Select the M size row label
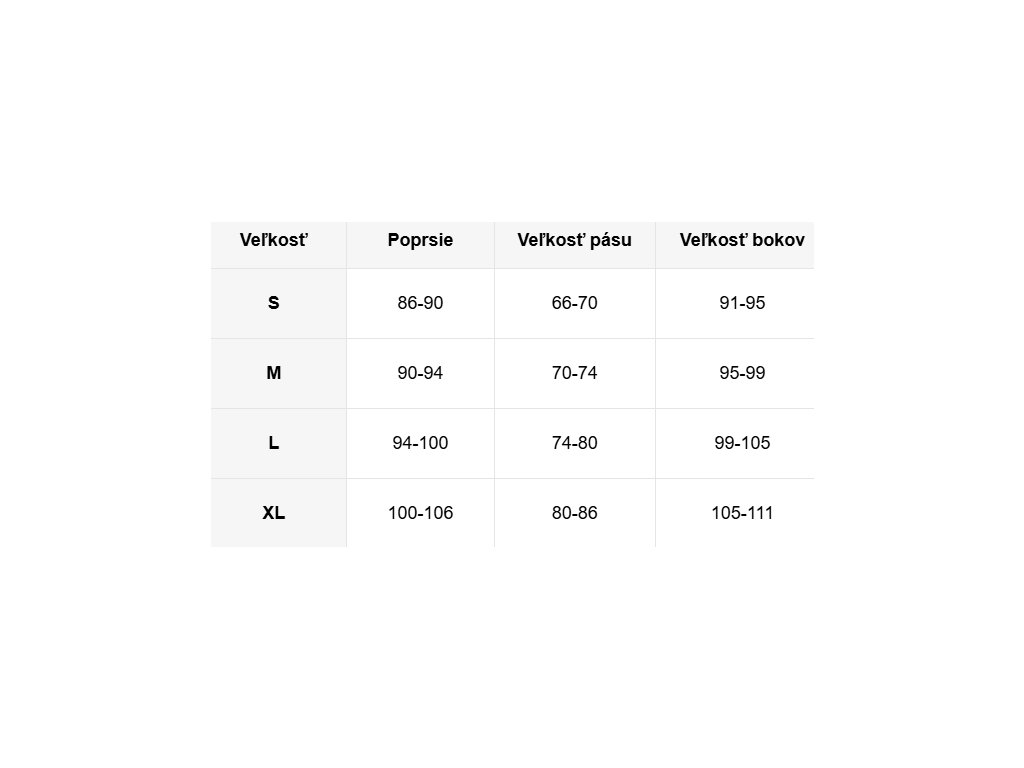This screenshot has height=768, width=1024. point(274,373)
